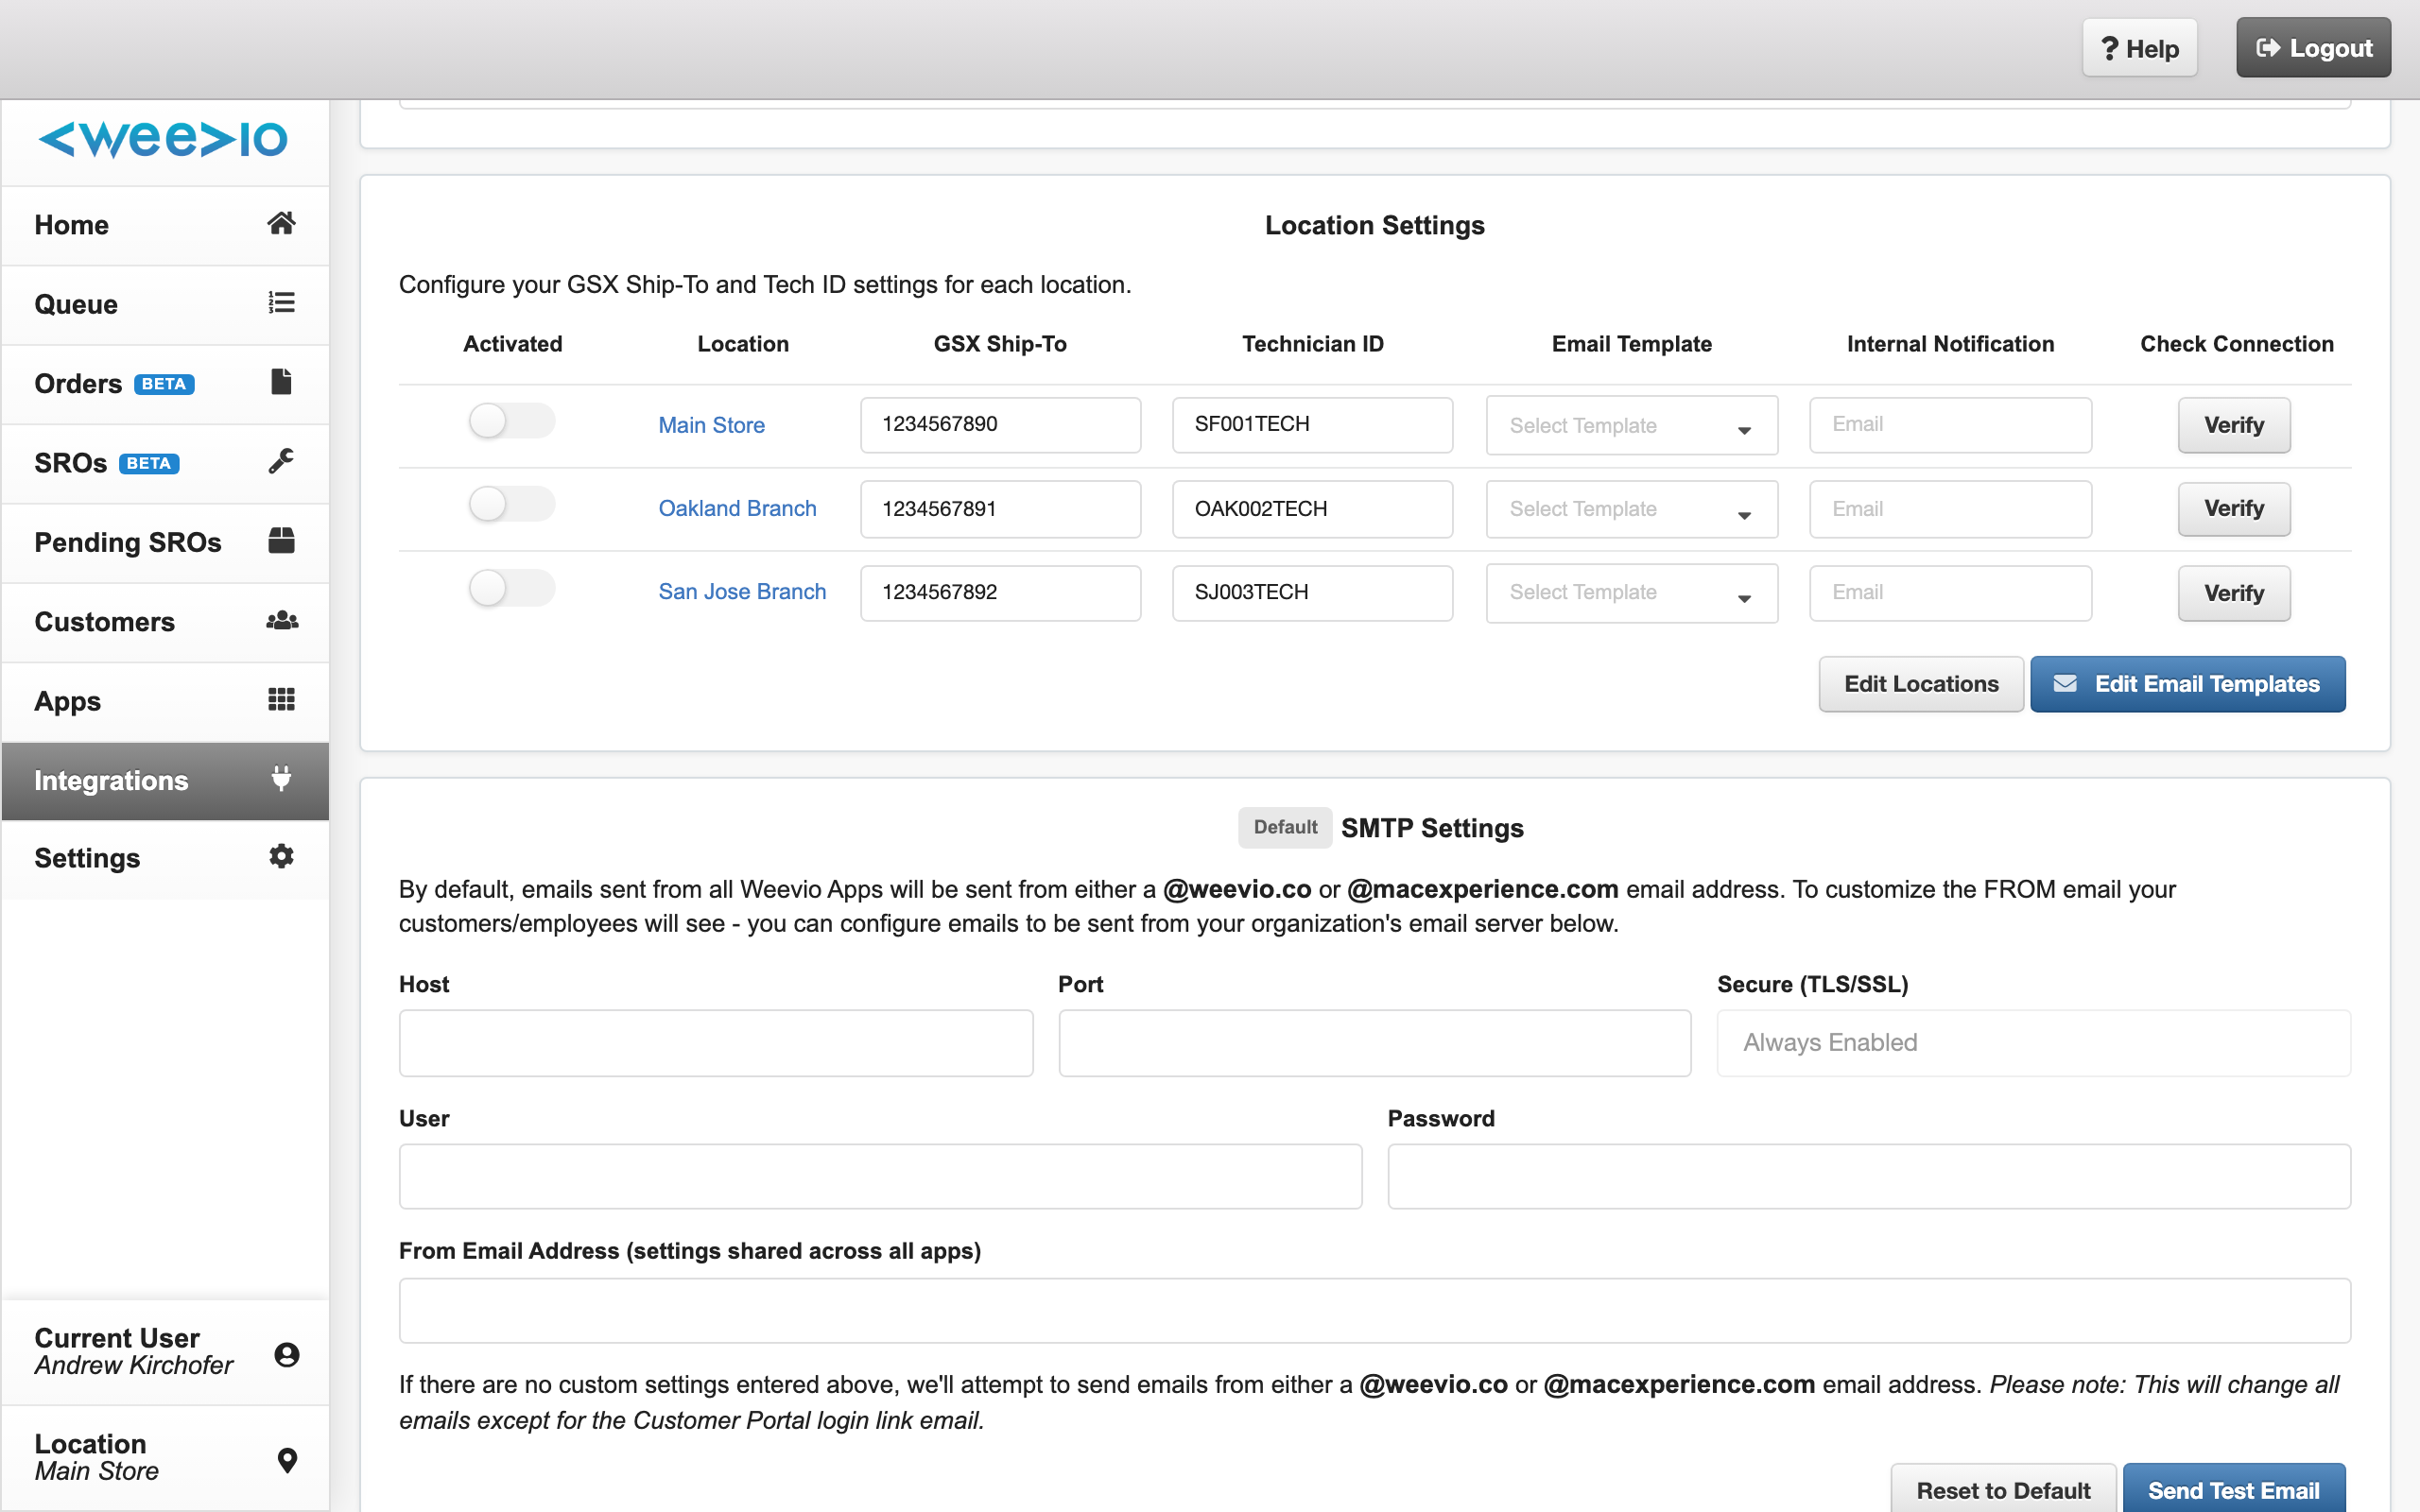
Task: Open the Main Store location link
Action: [x=711, y=425]
